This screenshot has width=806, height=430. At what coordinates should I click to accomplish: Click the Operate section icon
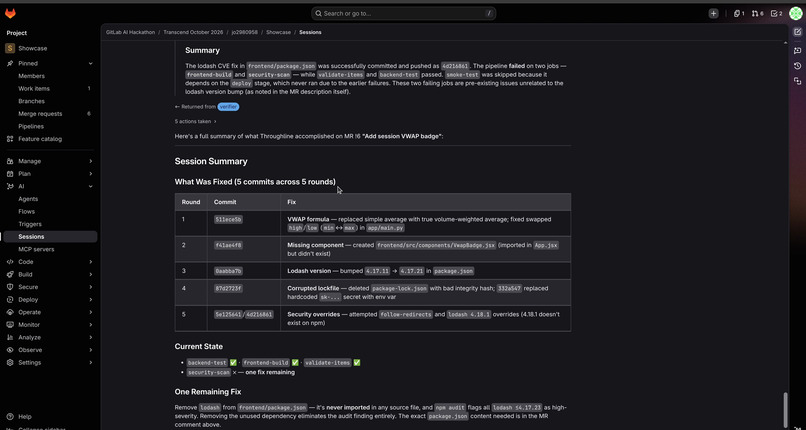click(9, 312)
